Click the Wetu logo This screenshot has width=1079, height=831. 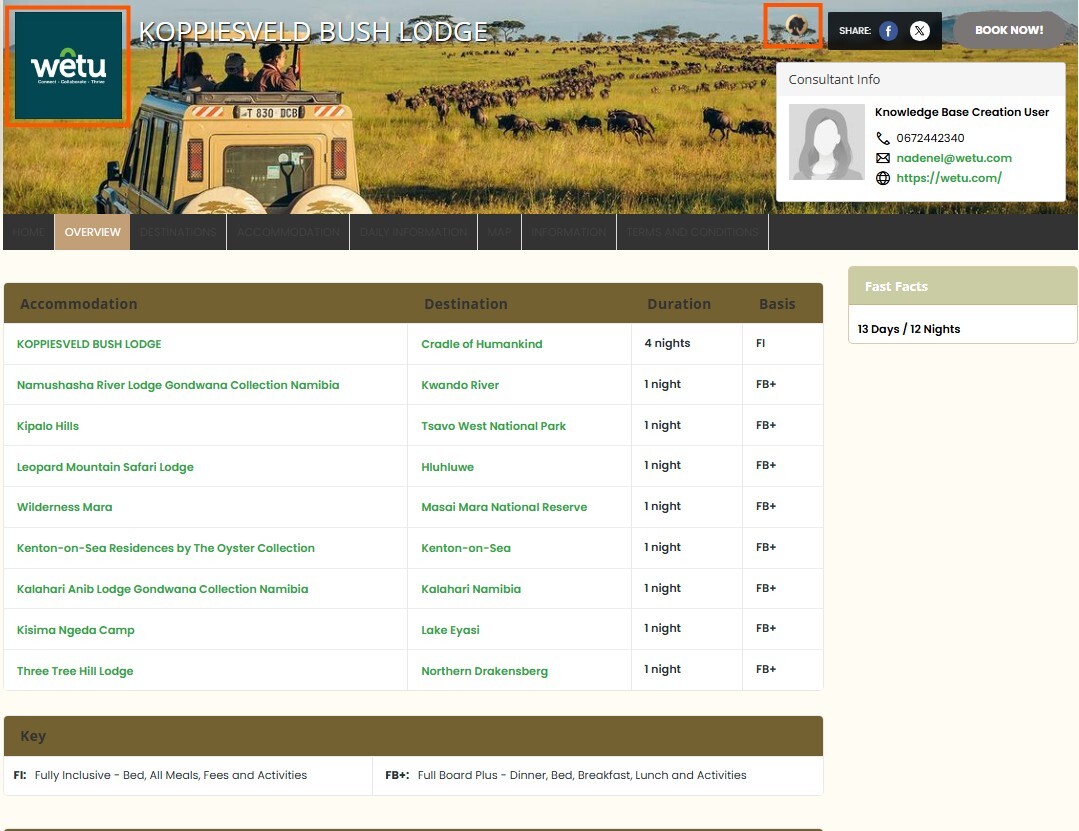click(x=67, y=66)
